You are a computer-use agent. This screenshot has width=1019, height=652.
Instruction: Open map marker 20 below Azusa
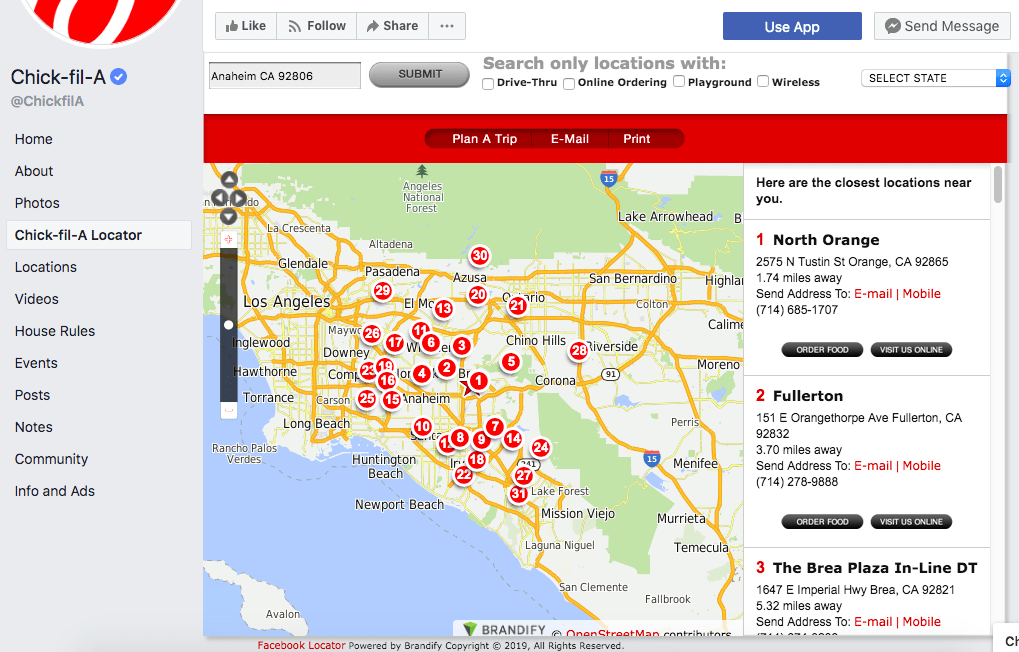pyautogui.click(x=478, y=295)
